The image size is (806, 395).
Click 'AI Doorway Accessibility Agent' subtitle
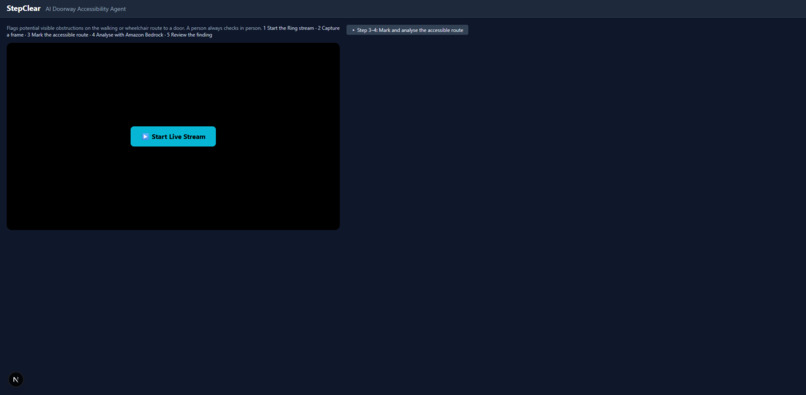coord(86,9)
